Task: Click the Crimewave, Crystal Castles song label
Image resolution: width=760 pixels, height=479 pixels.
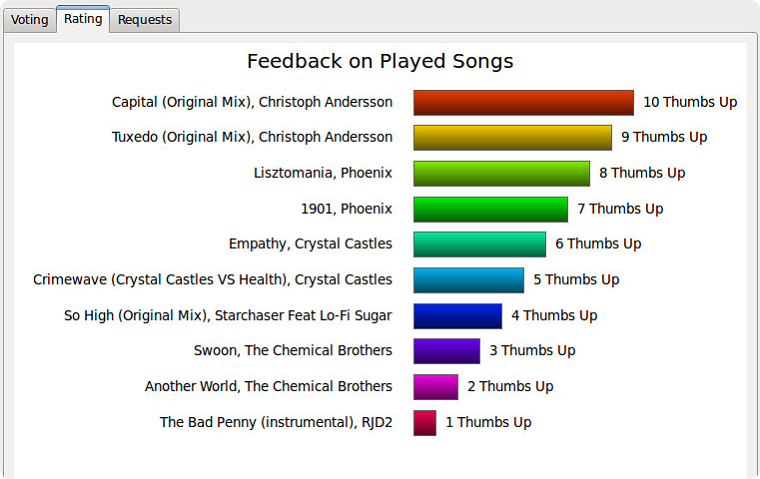Action: [x=213, y=280]
